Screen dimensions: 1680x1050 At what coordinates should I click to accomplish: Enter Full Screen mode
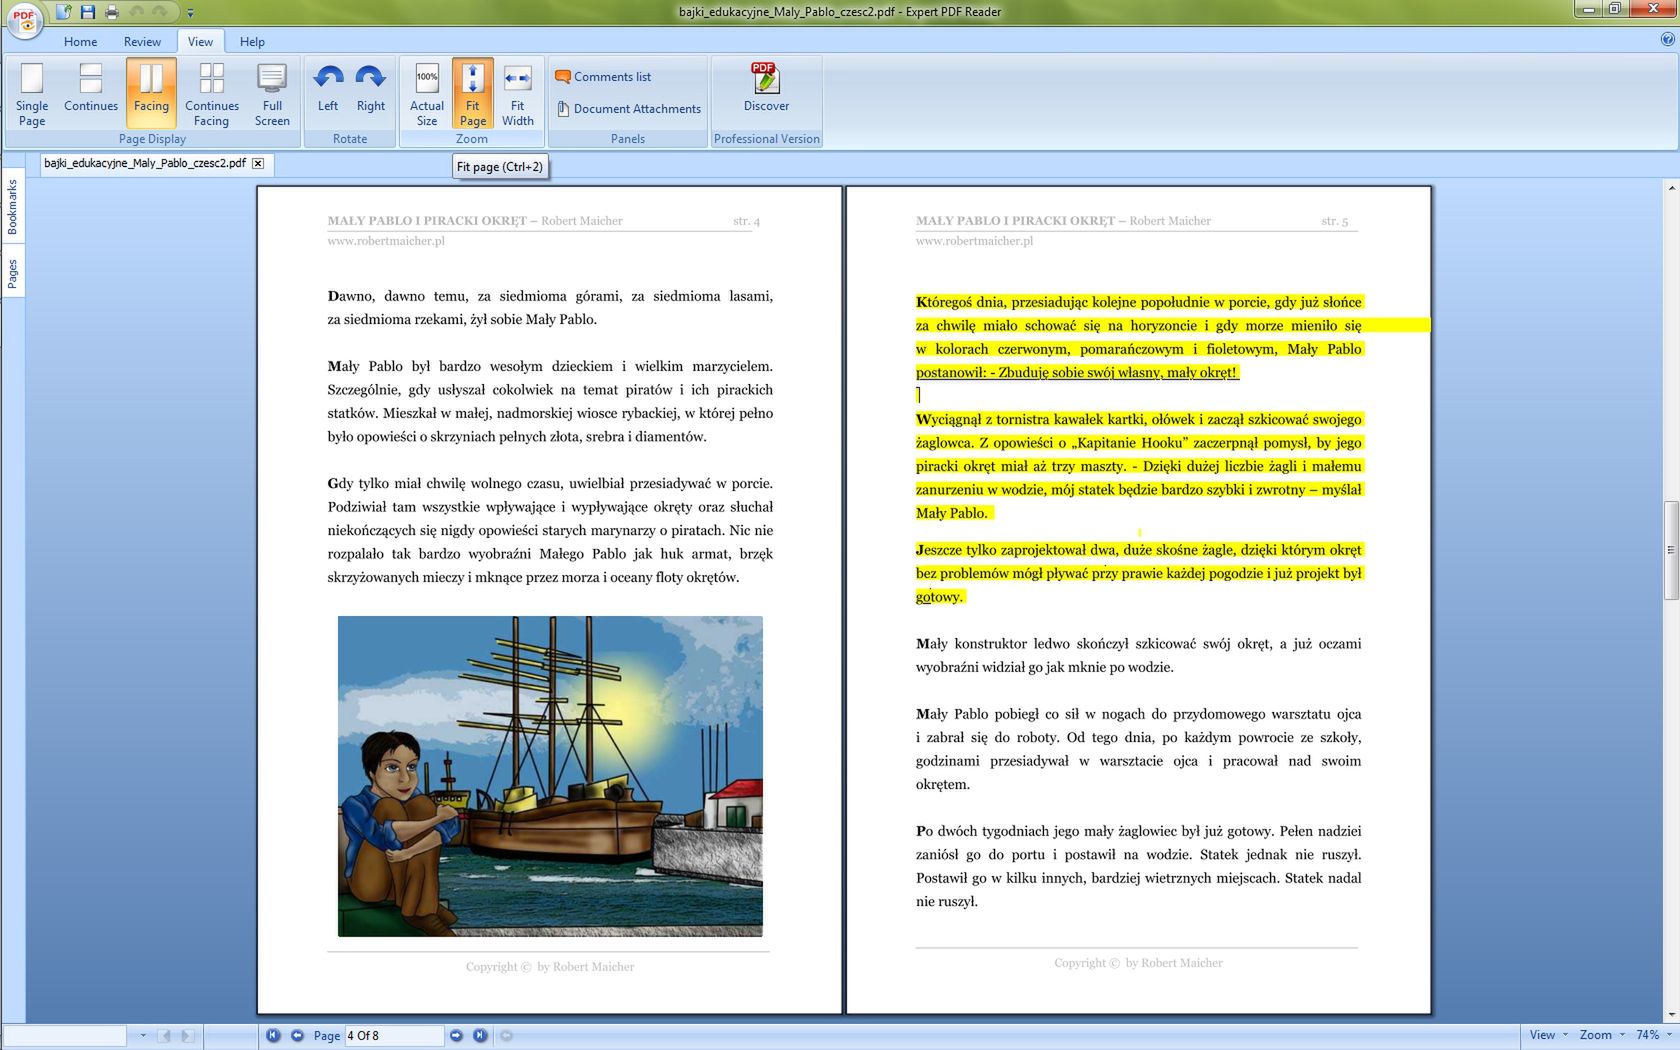[272, 94]
